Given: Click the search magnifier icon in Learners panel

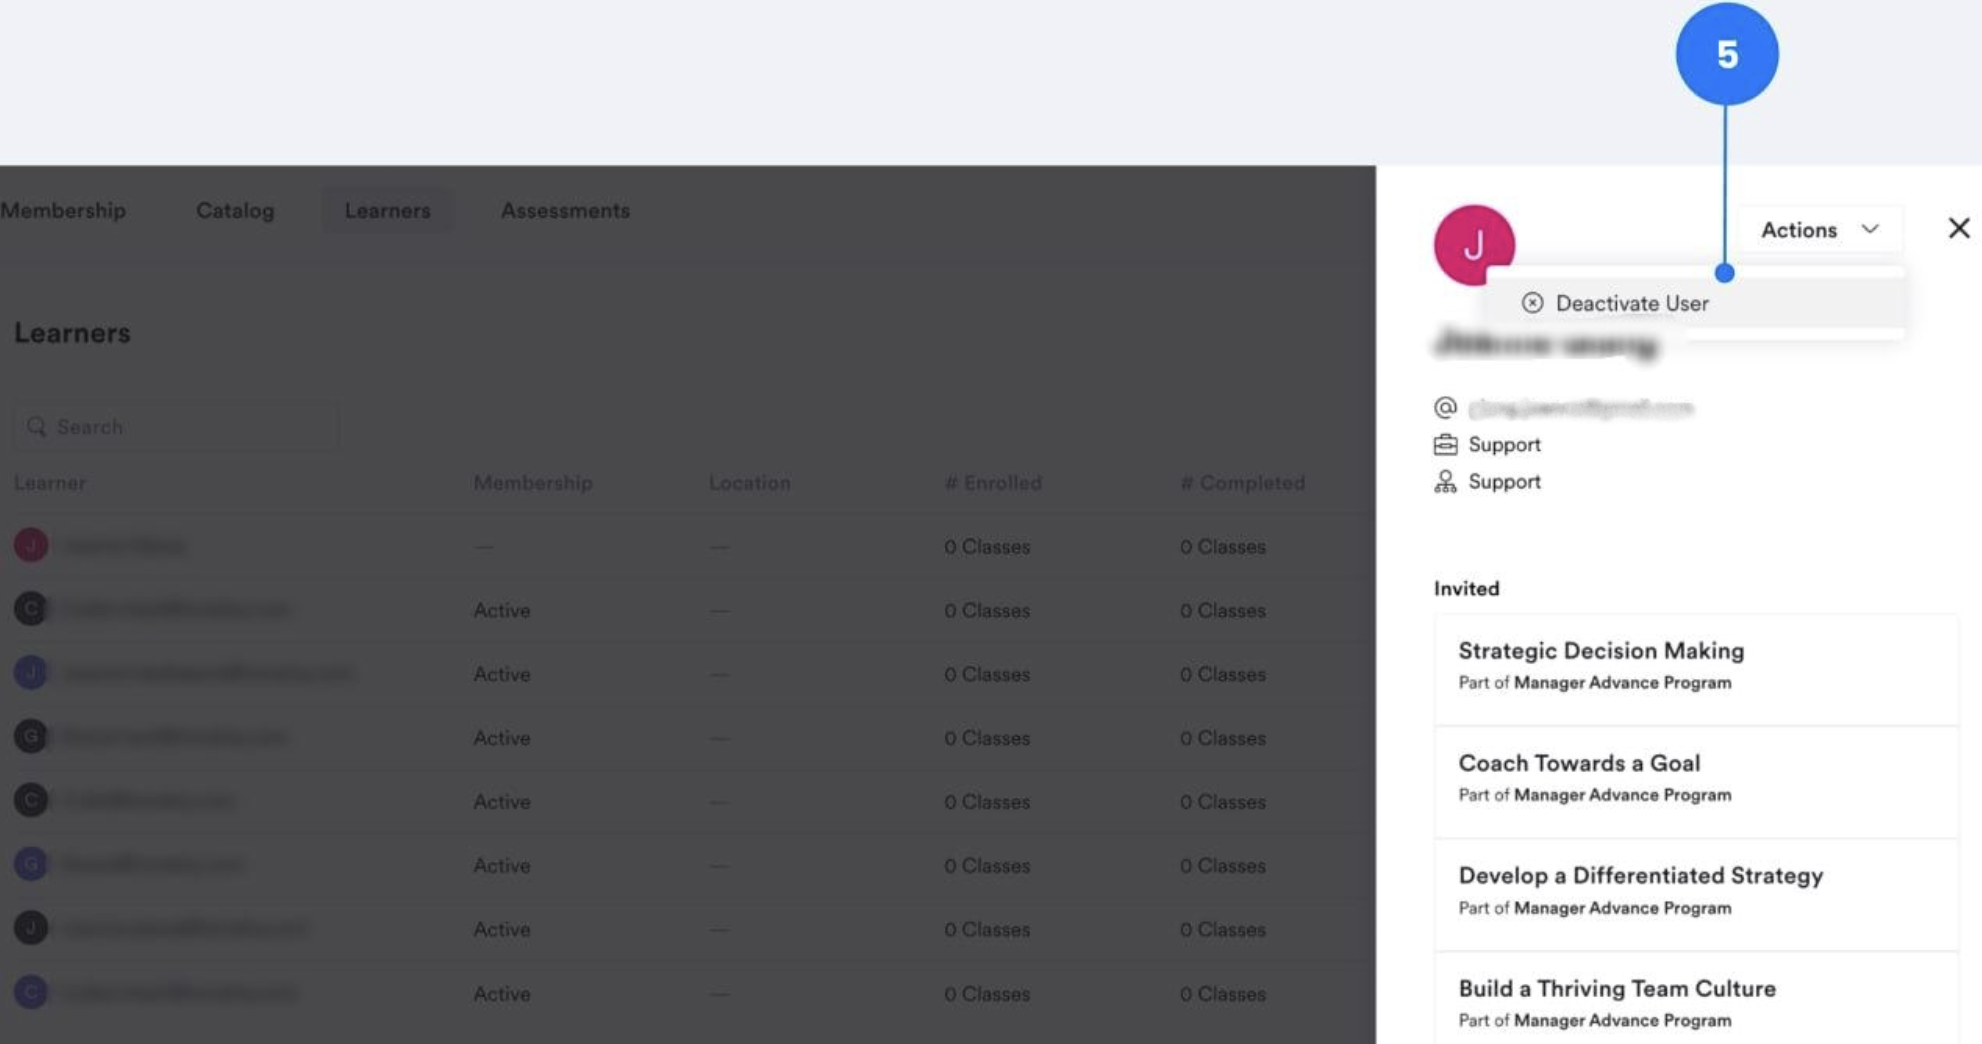Looking at the screenshot, I should tap(36, 427).
